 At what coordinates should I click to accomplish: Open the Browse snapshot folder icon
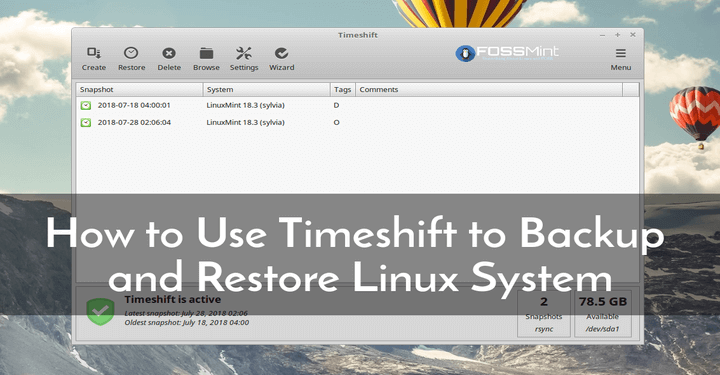coord(206,59)
